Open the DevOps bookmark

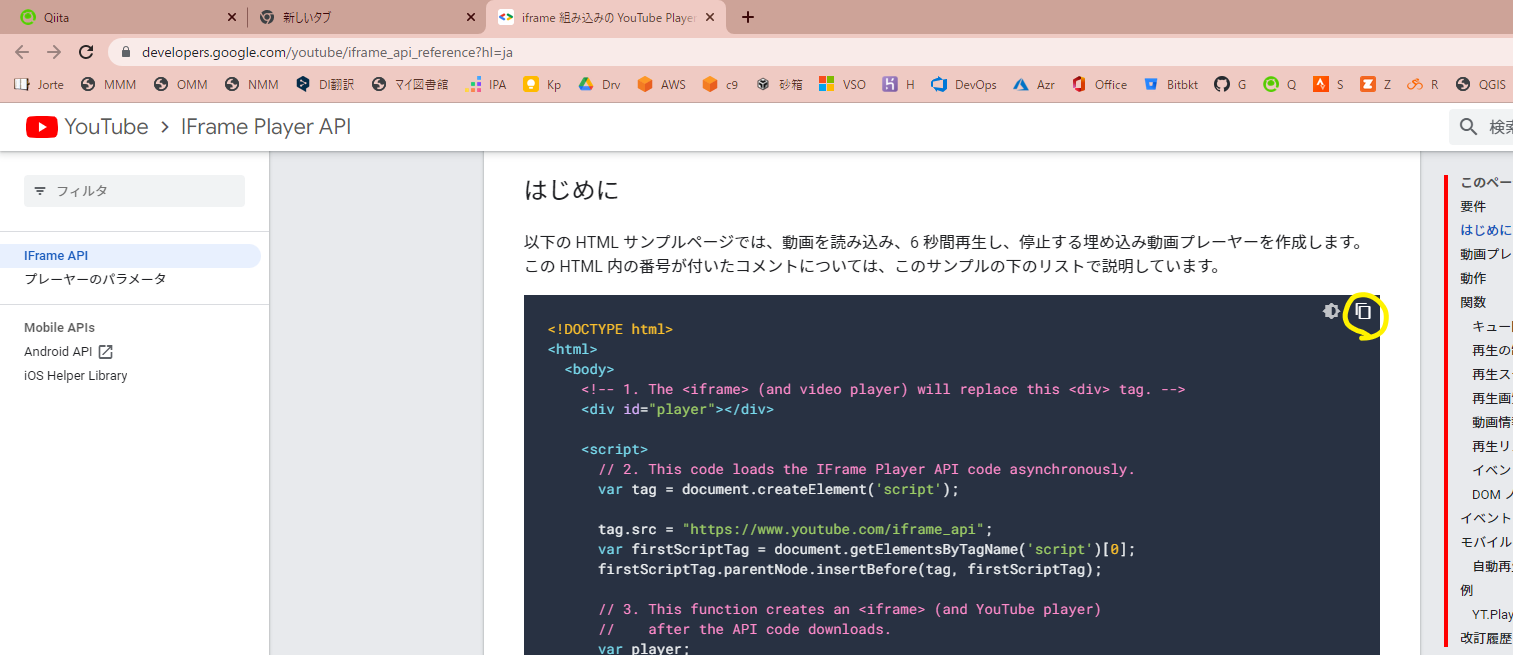964,85
